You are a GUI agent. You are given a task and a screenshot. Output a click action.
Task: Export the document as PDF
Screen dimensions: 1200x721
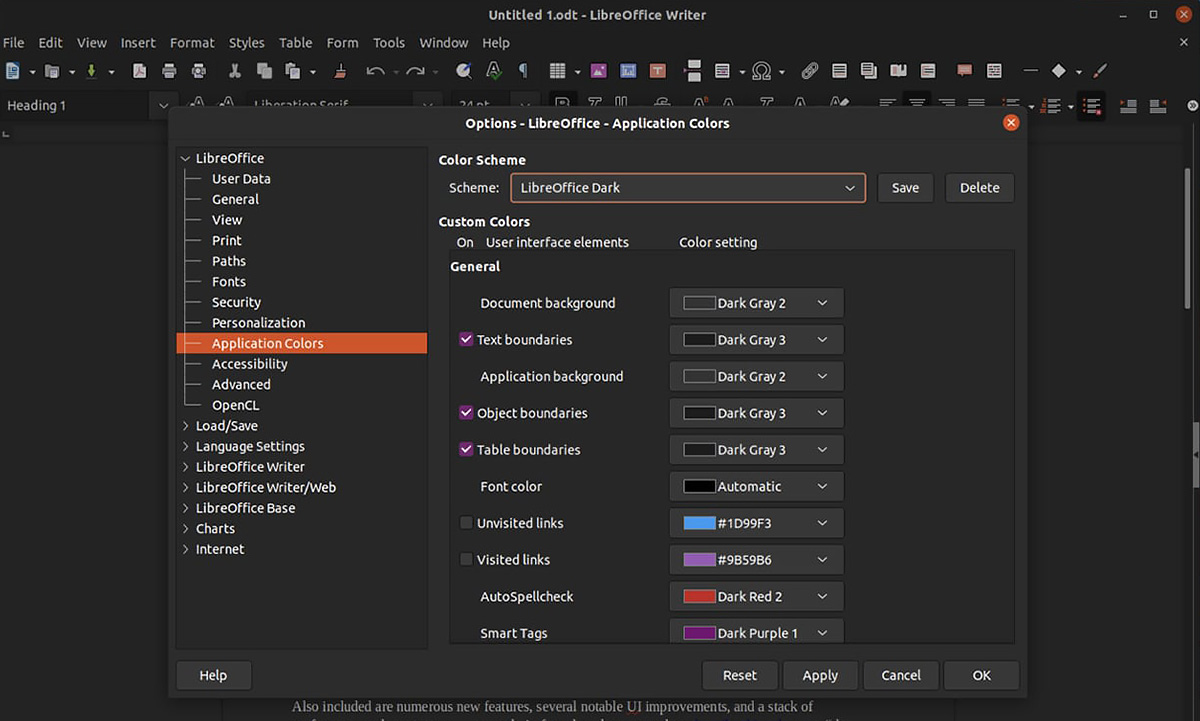point(140,71)
